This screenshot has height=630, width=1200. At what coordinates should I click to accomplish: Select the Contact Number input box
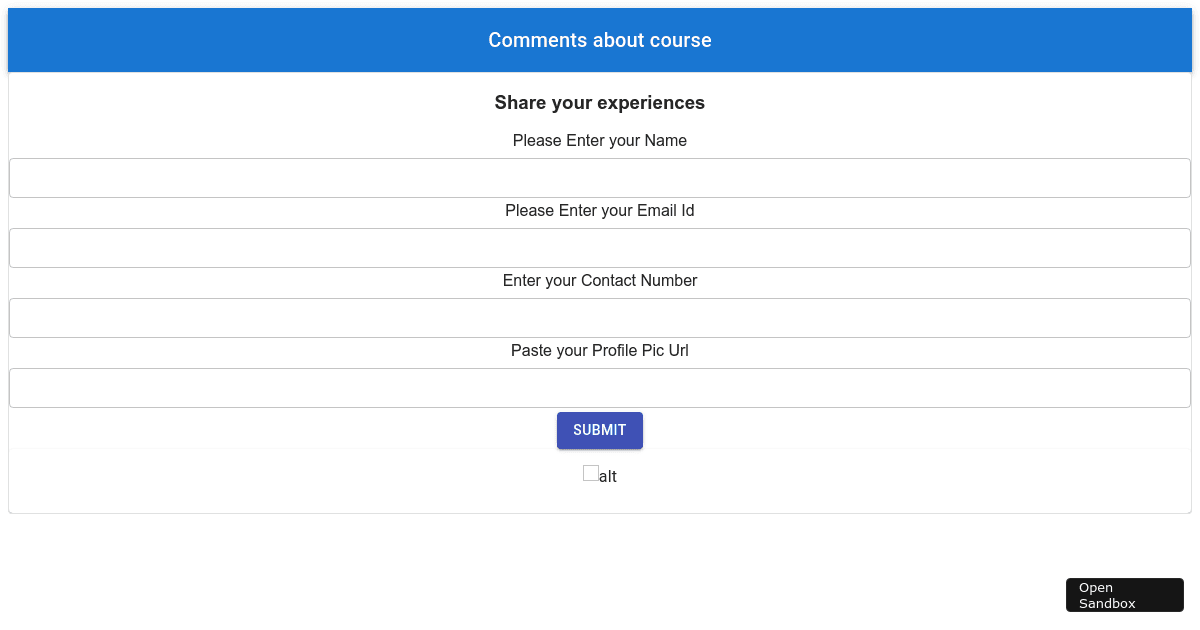pos(600,318)
